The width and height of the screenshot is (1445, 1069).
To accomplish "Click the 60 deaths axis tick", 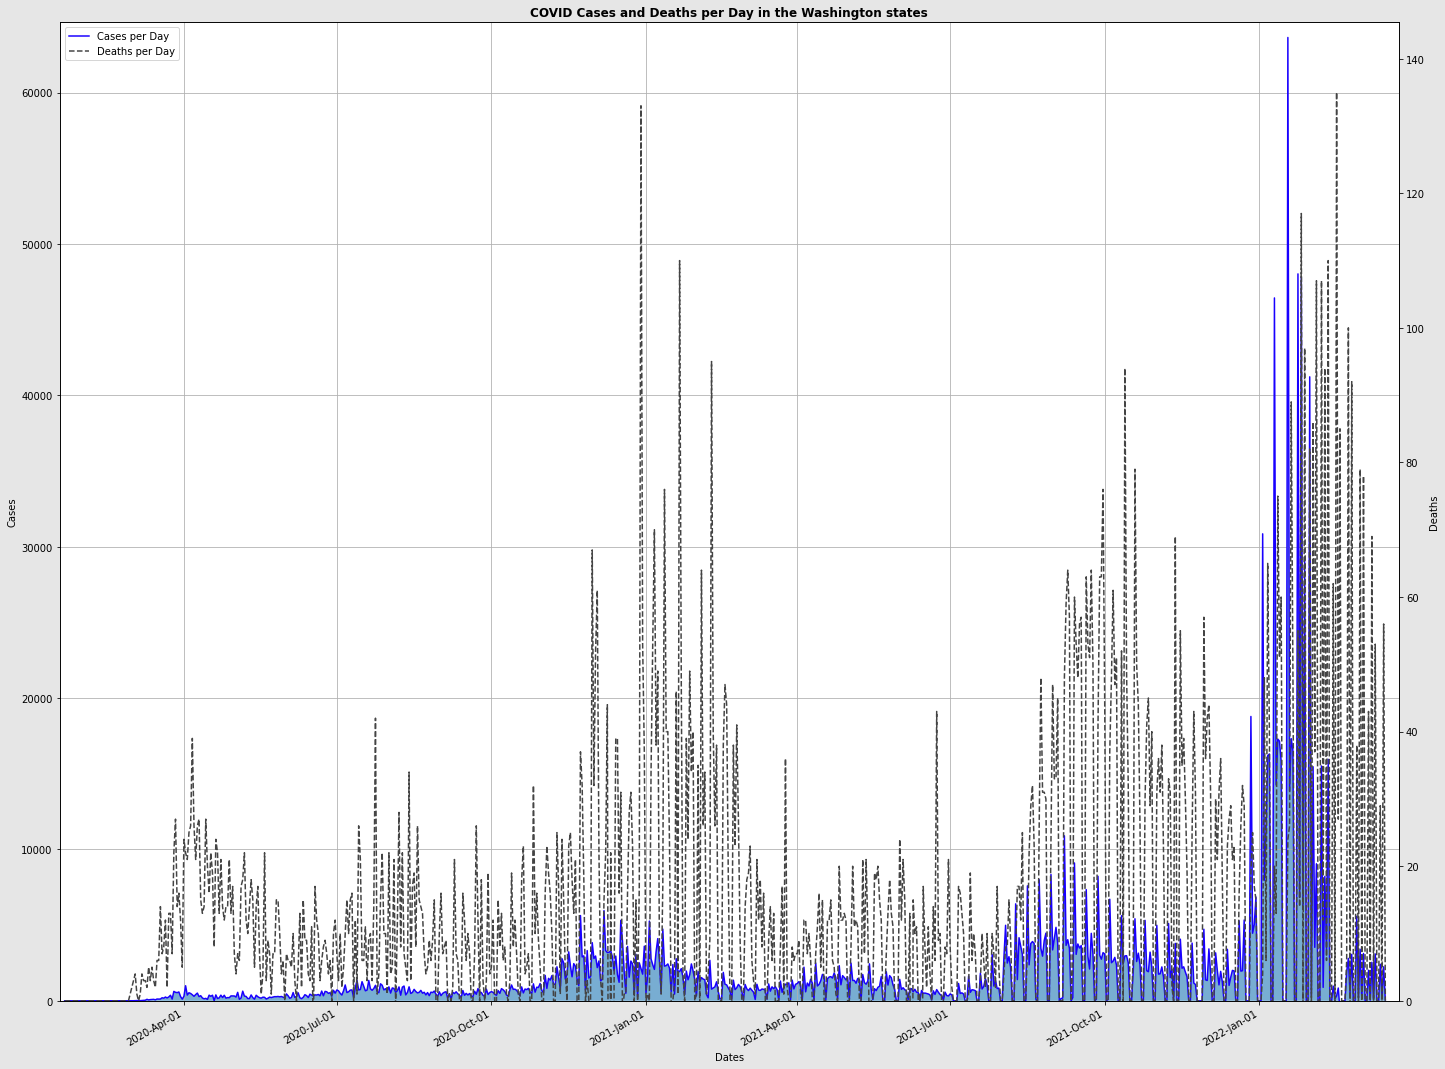I will coord(1412,598).
